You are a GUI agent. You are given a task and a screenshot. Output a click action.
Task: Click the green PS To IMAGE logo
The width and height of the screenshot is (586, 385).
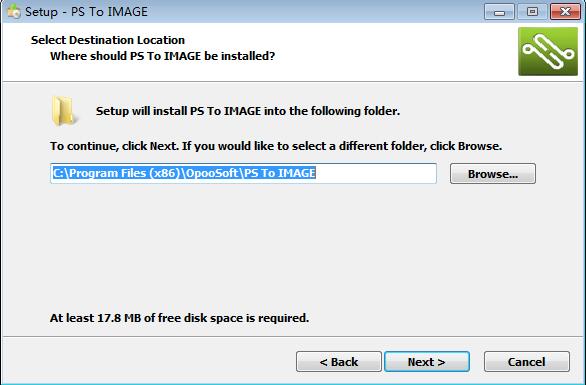[x=548, y=52]
